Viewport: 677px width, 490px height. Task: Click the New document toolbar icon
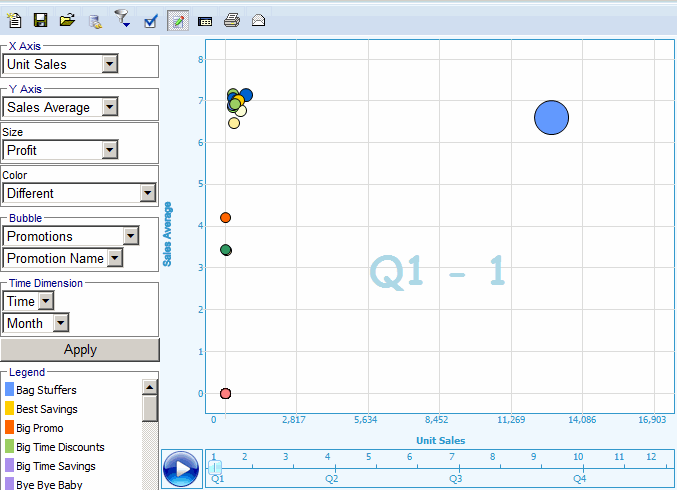14,20
